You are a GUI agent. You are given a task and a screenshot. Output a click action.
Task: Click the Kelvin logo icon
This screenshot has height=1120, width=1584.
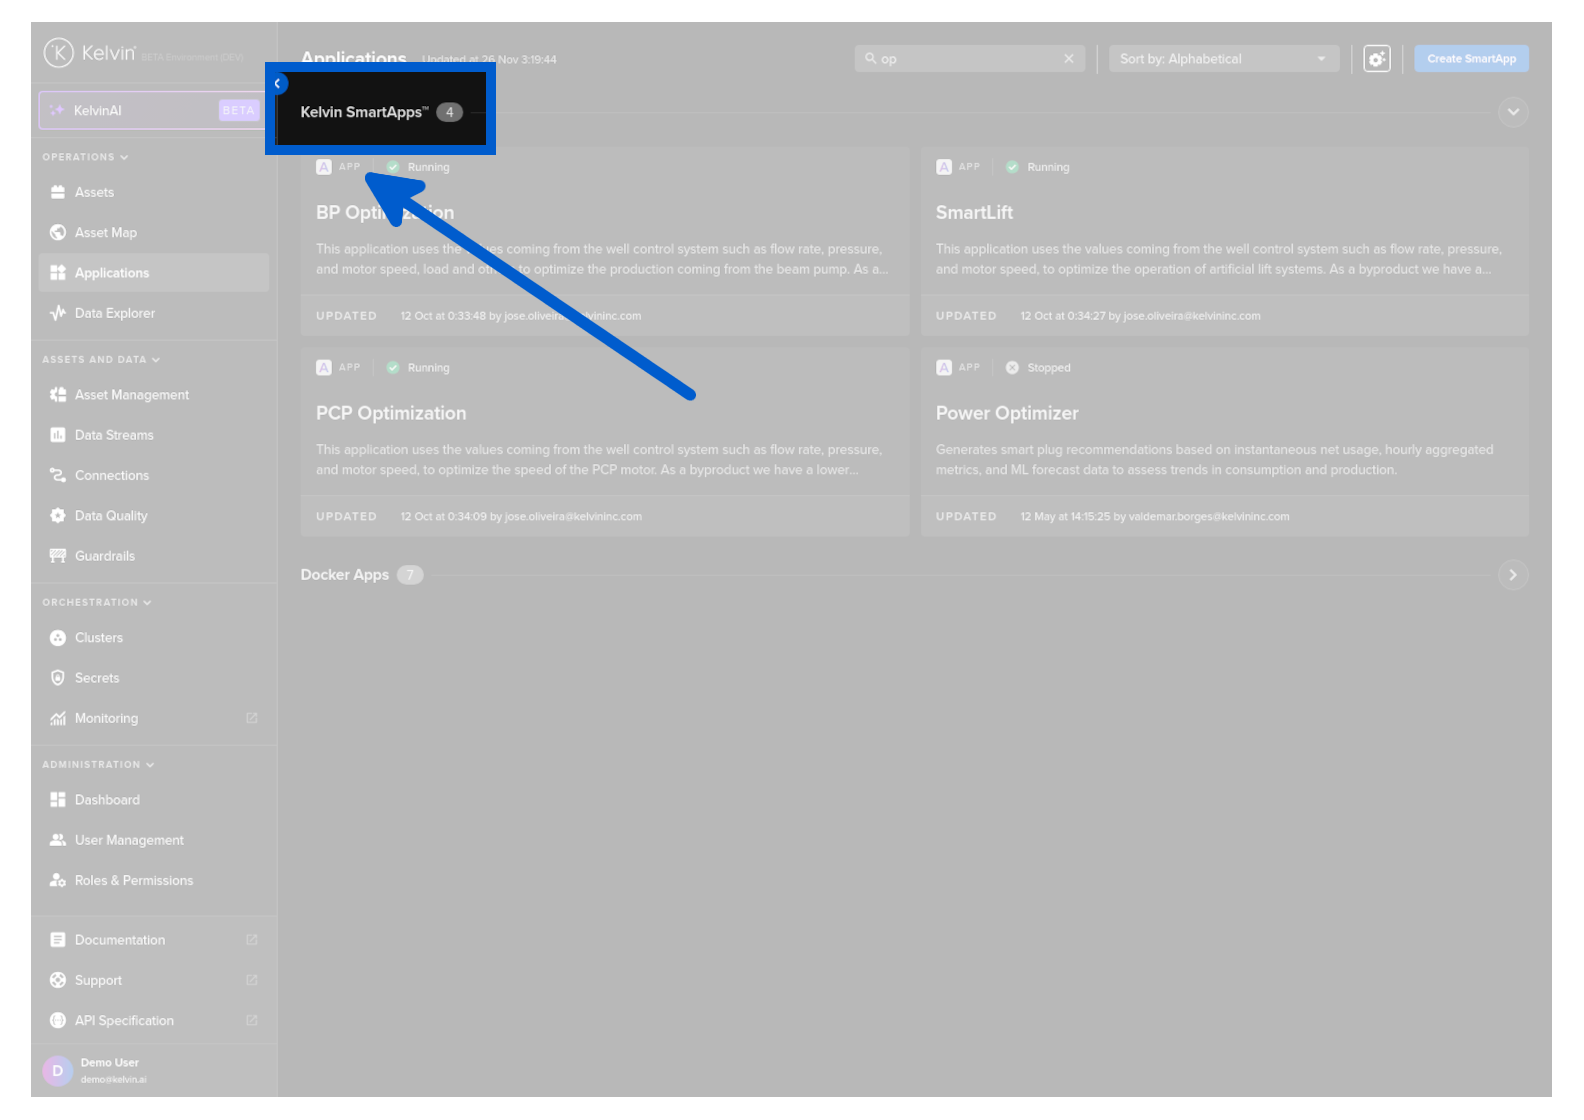(58, 53)
